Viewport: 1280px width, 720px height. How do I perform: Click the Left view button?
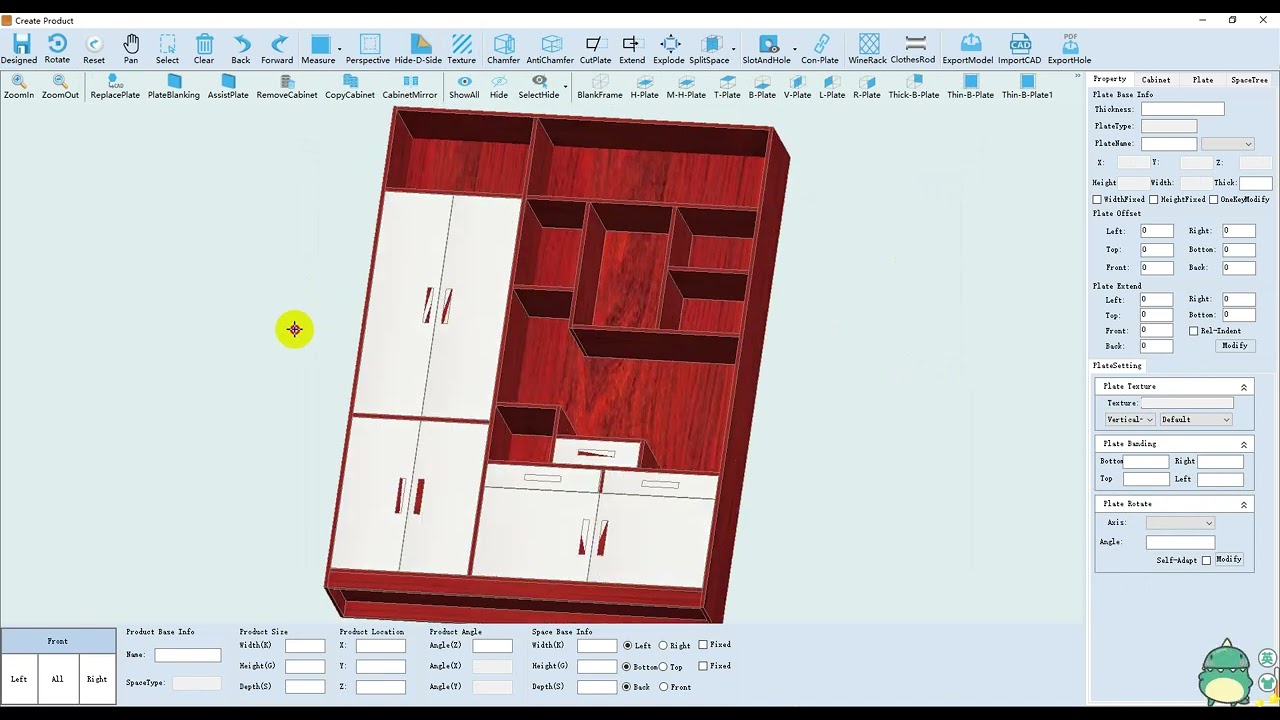click(19, 679)
